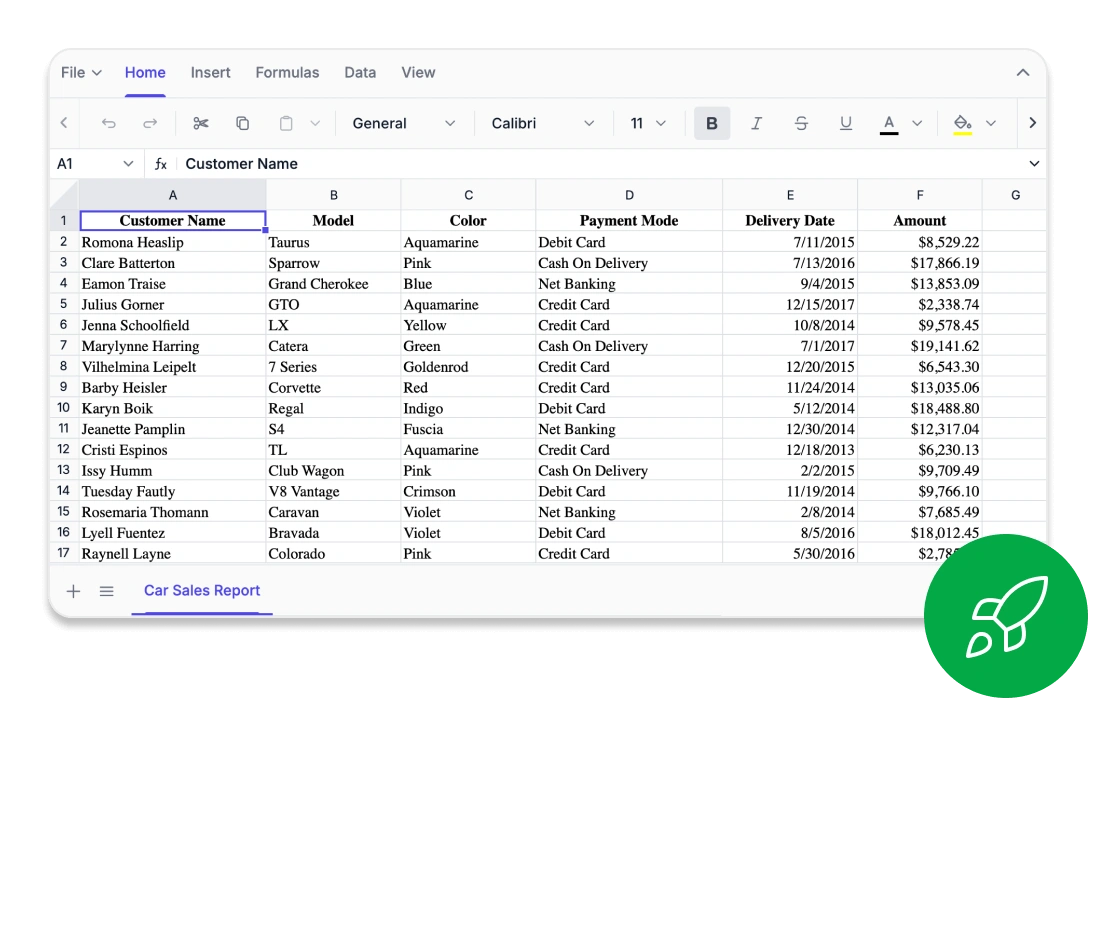
Task: Toggle bold formatting
Action: point(712,122)
